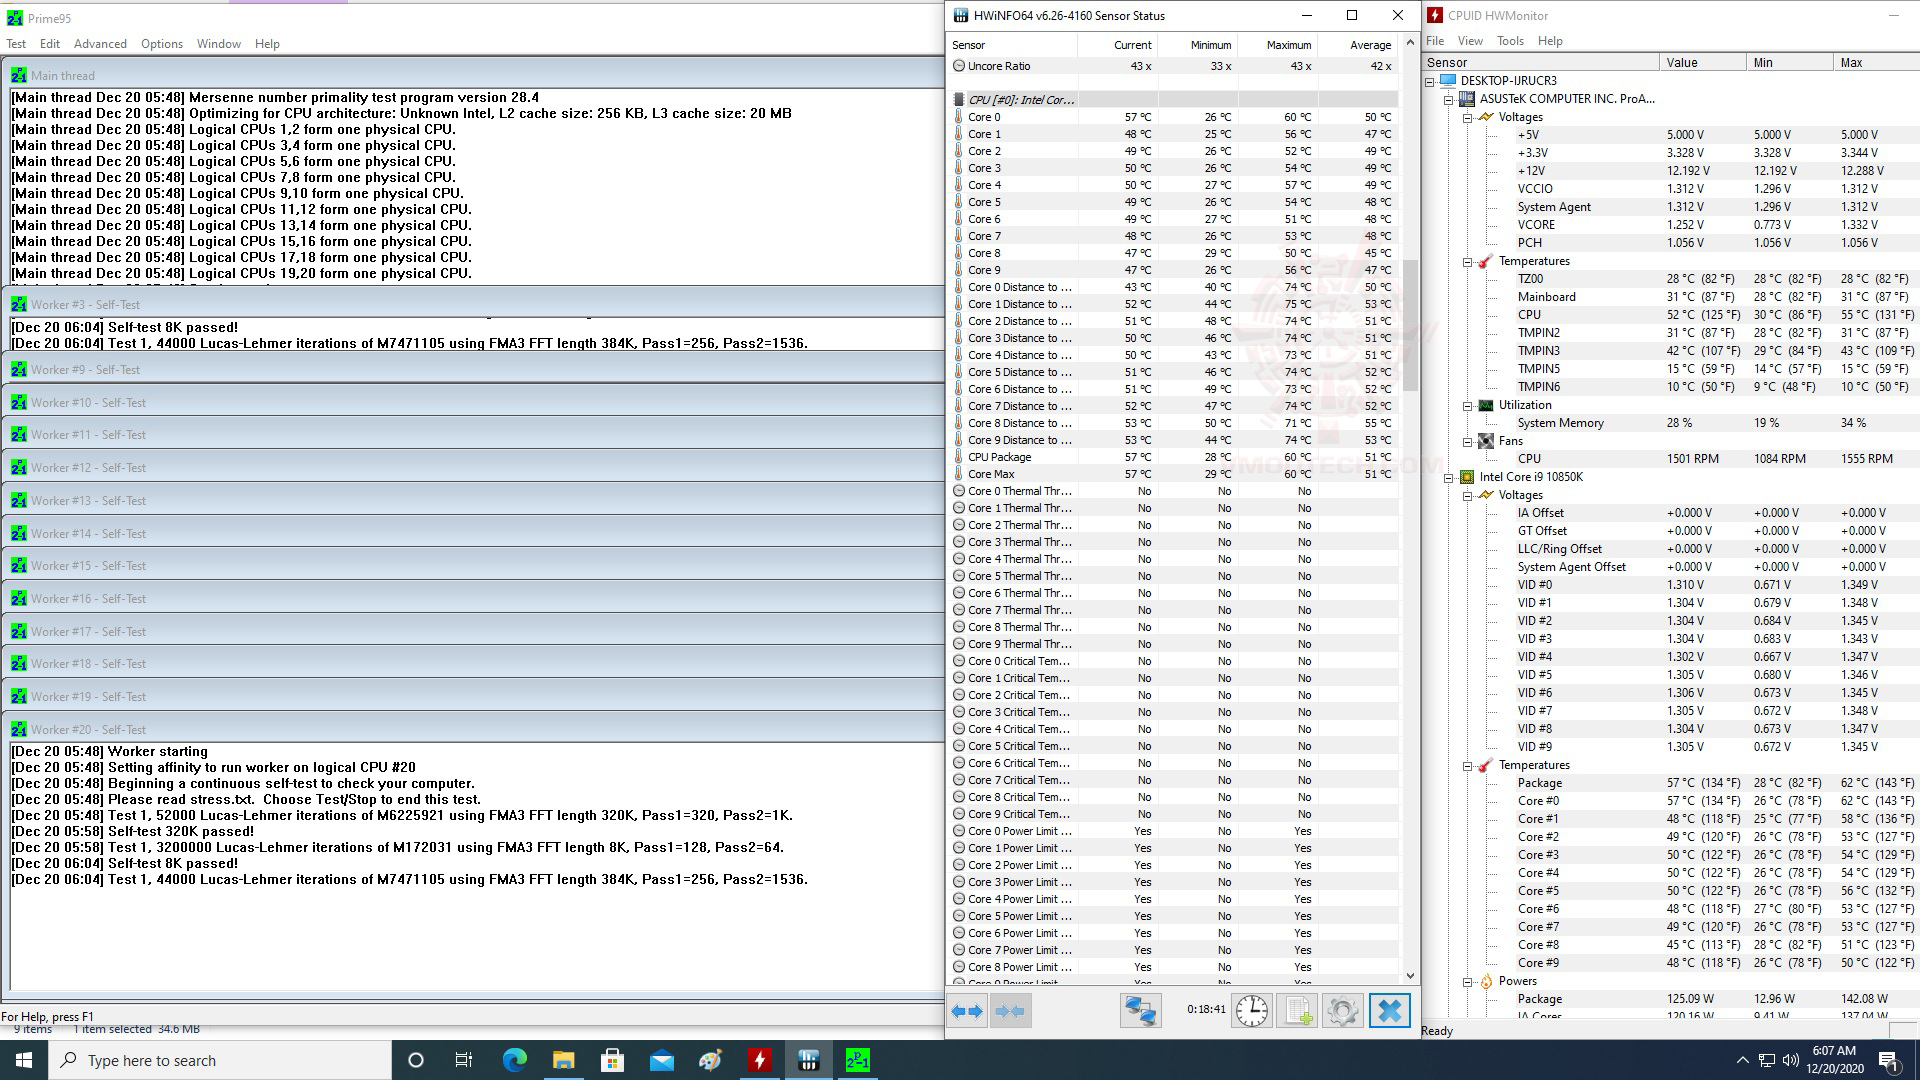Open Prime95 Options menu
The width and height of the screenshot is (1920, 1080).
tap(161, 44)
